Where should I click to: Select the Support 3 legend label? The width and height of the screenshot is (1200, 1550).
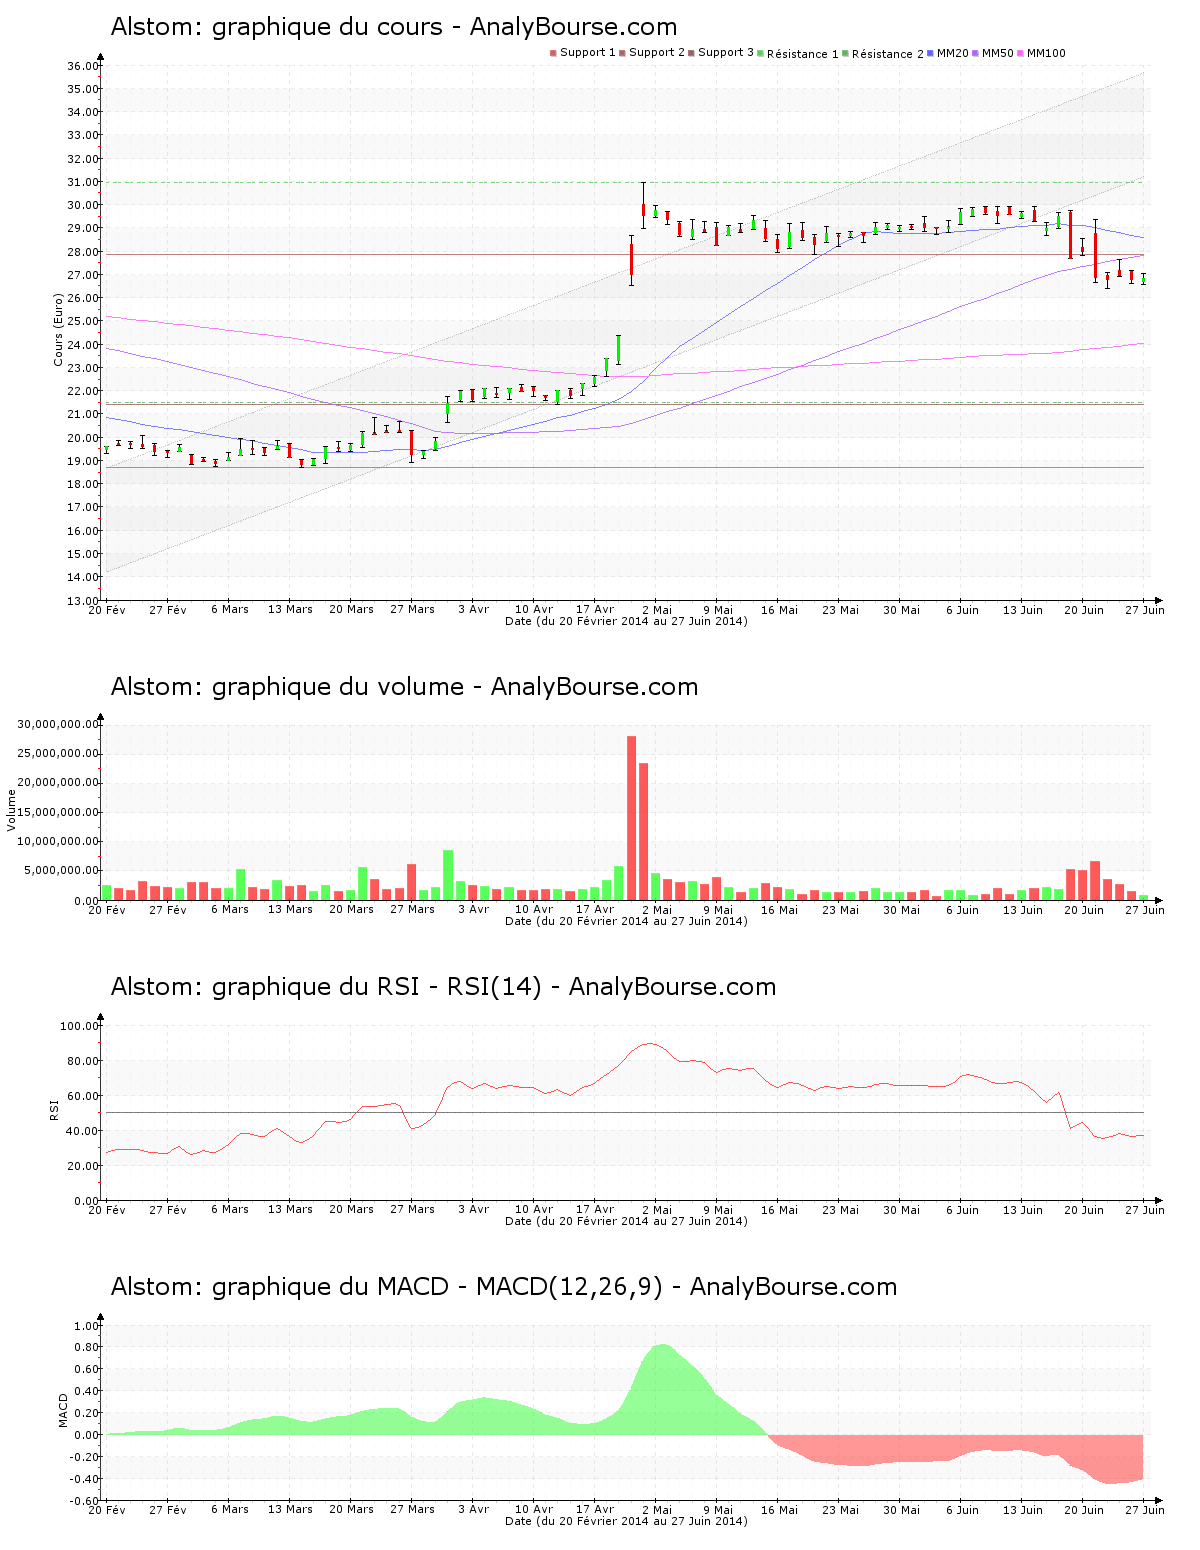(726, 53)
